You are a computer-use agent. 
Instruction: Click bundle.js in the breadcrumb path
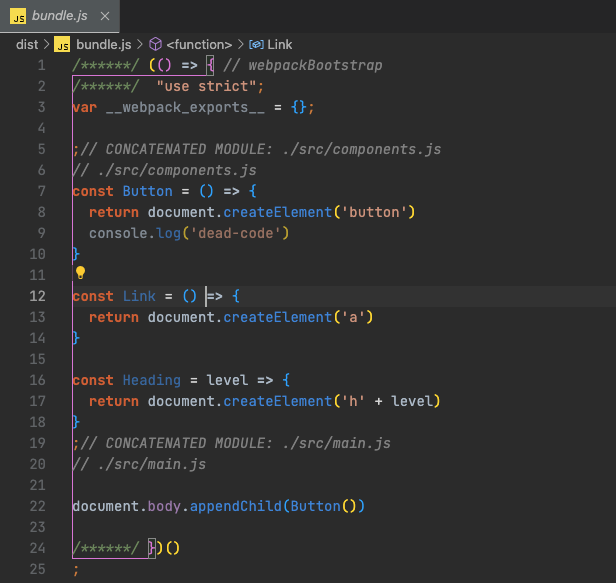tap(104, 44)
